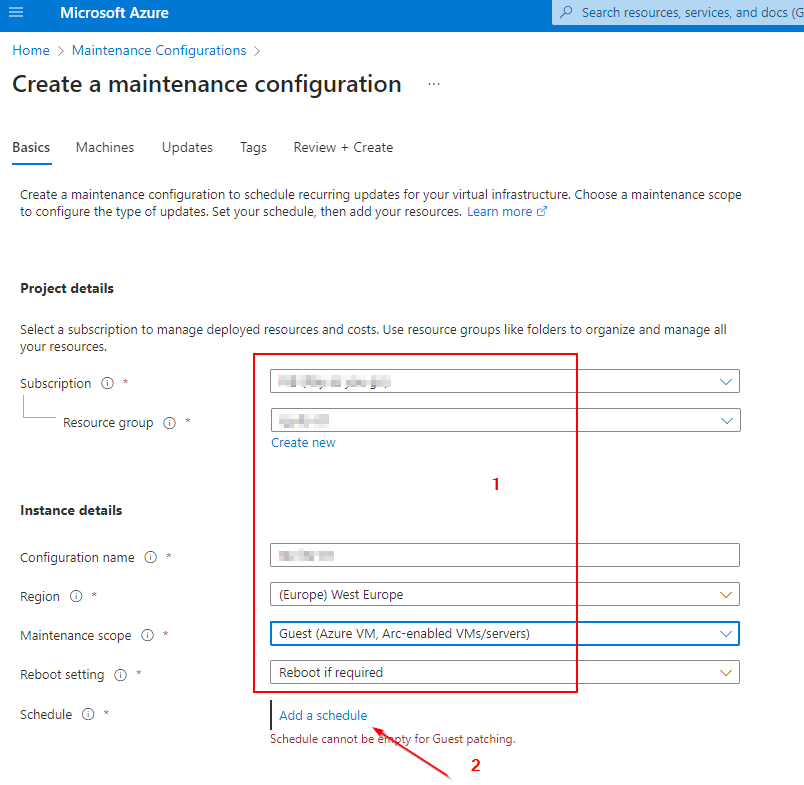Go to Home breadcrumb
Screen dimensions: 804x785
click(x=31, y=50)
